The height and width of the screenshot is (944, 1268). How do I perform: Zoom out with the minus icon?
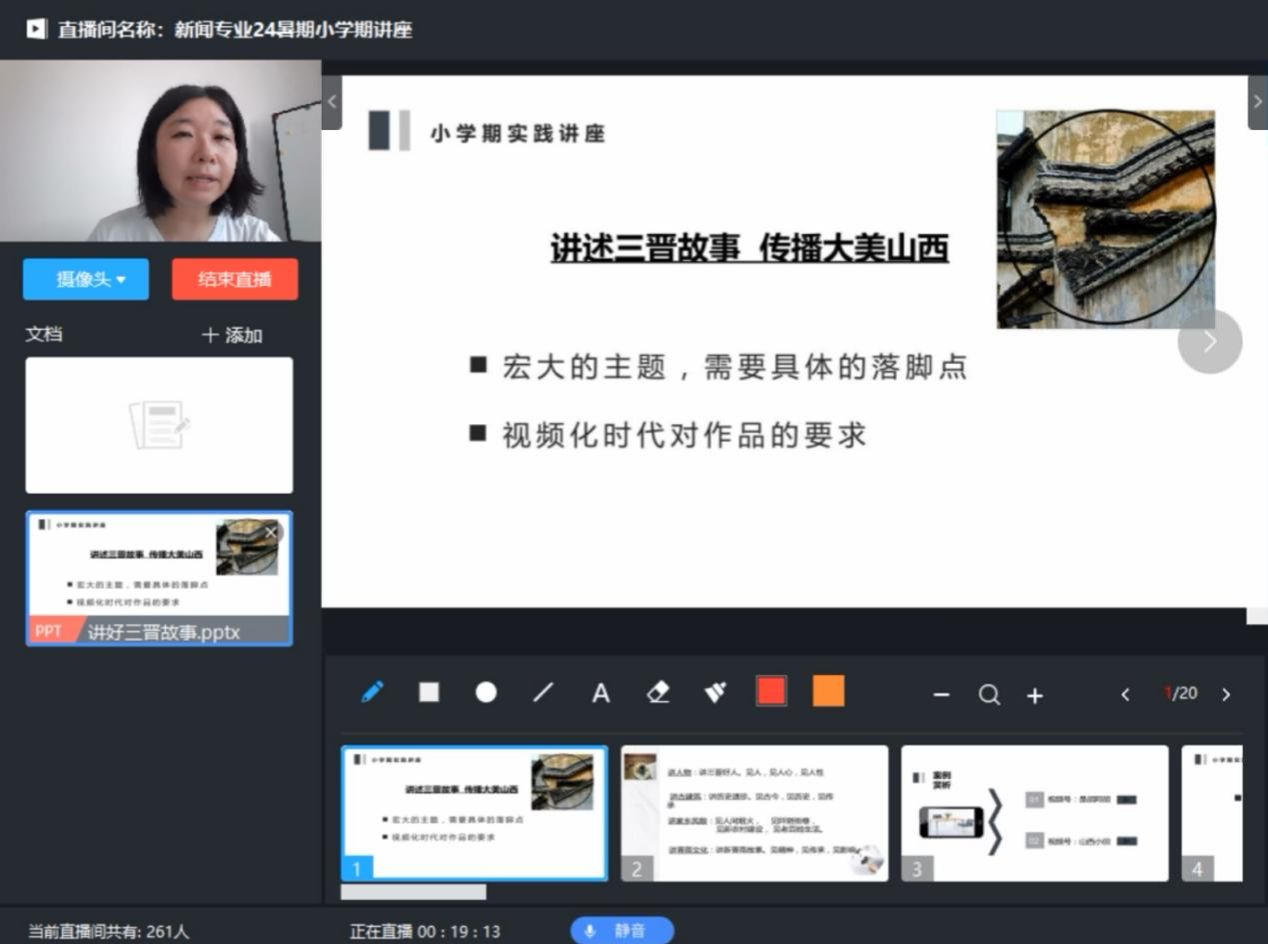(941, 695)
